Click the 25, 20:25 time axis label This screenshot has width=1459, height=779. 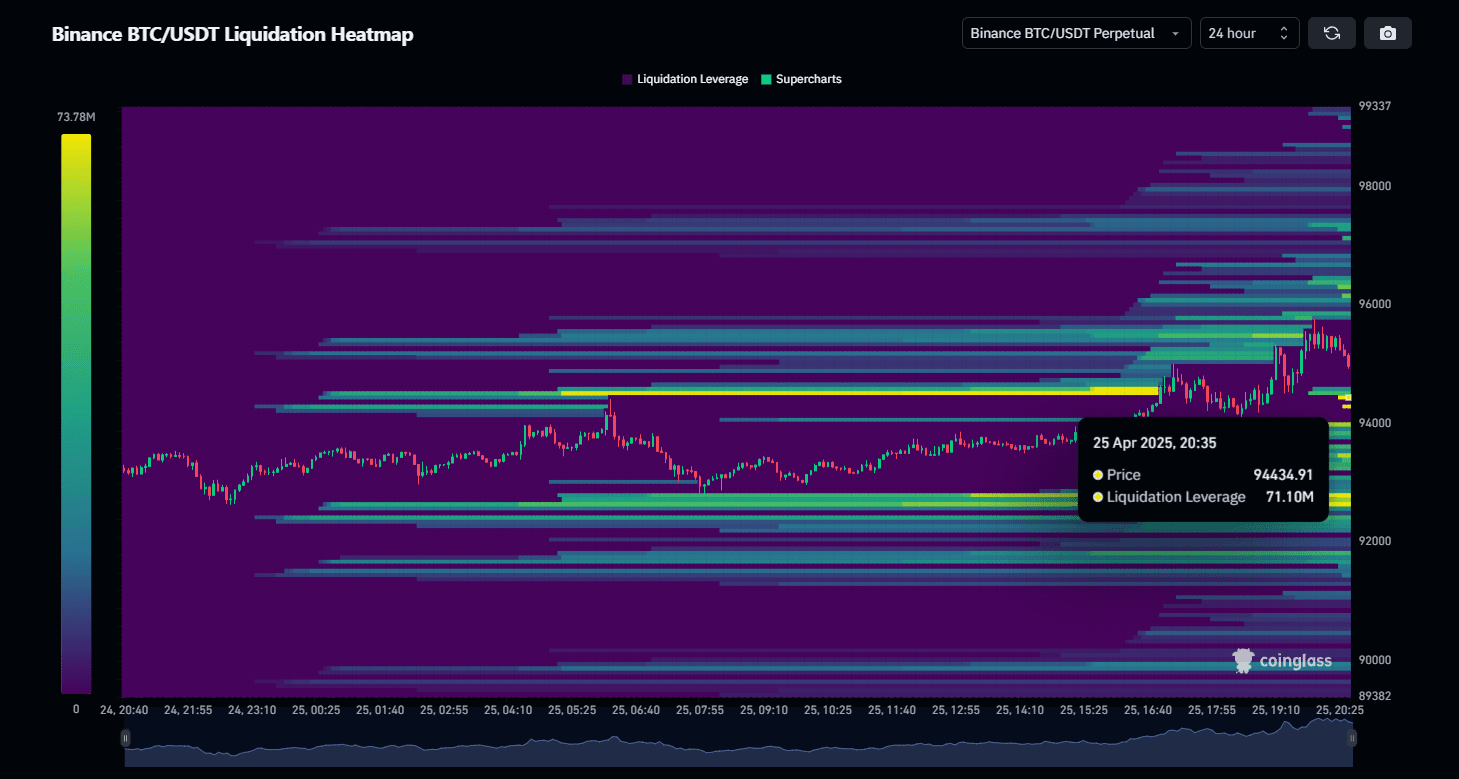(1340, 710)
